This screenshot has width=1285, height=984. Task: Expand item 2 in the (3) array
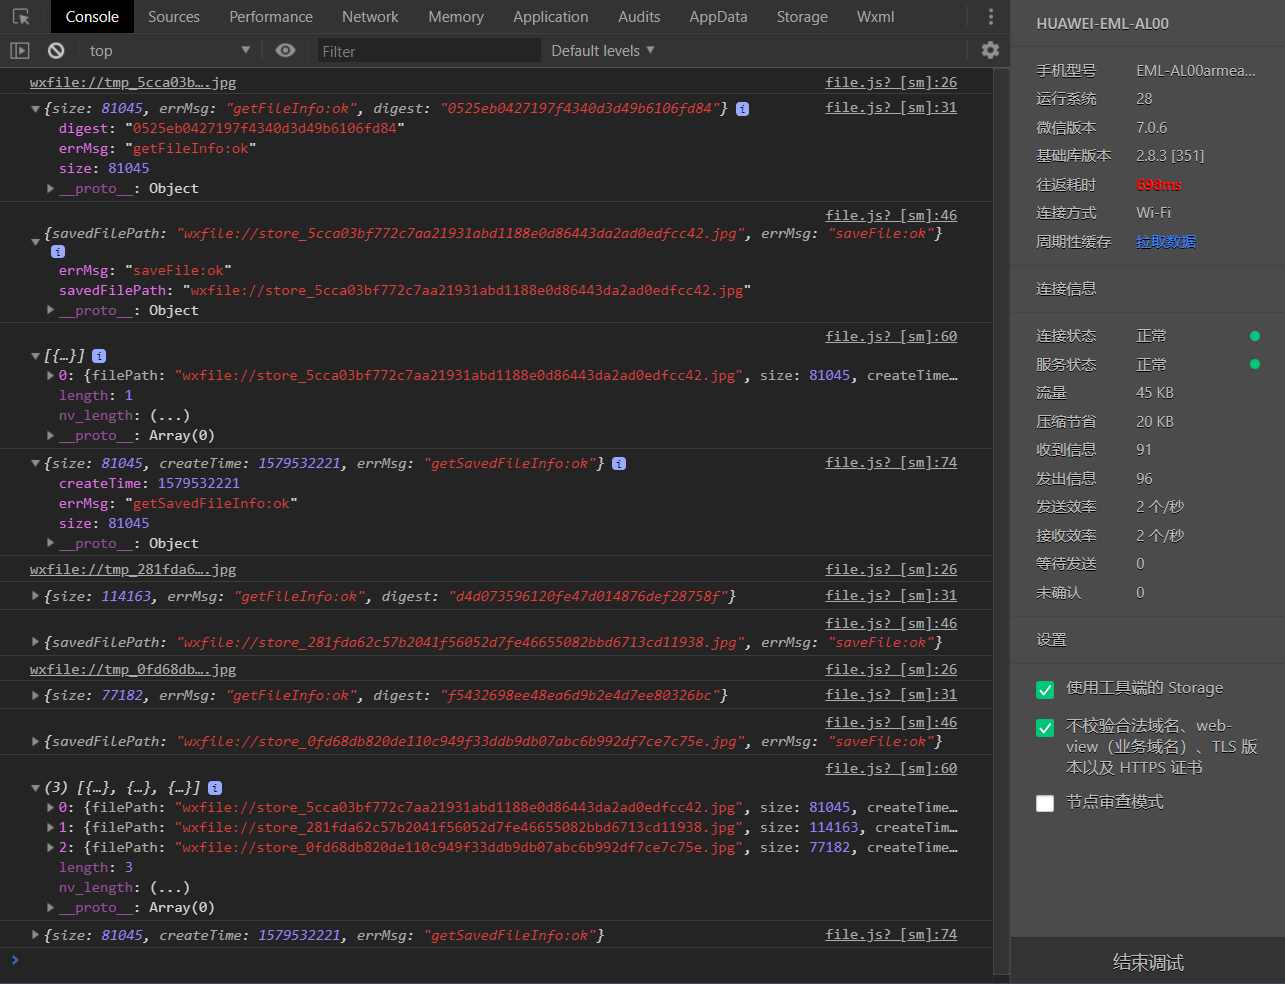point(51,848)
